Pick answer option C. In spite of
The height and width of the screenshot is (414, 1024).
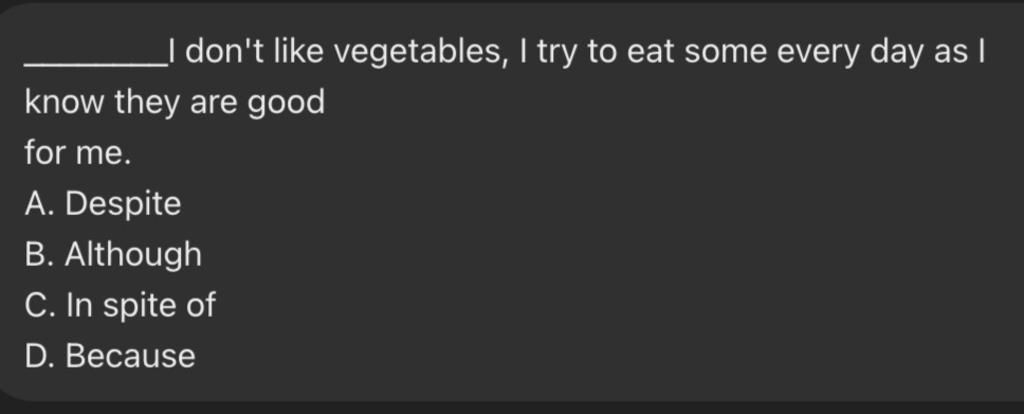click(120, 305)
